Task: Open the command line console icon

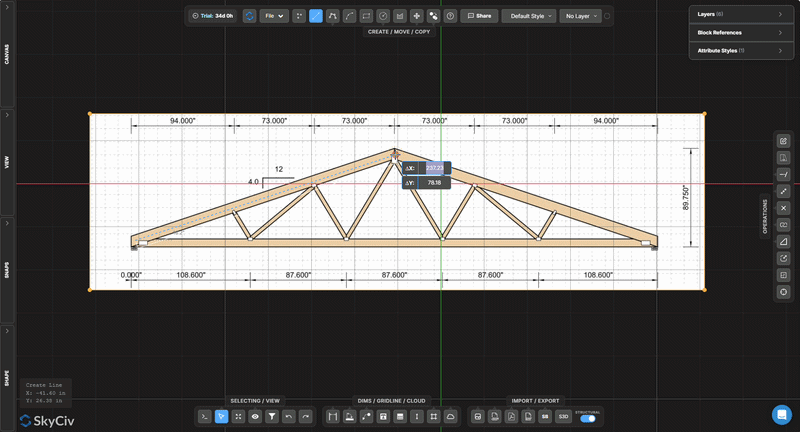Action: [x=205, y=417]
